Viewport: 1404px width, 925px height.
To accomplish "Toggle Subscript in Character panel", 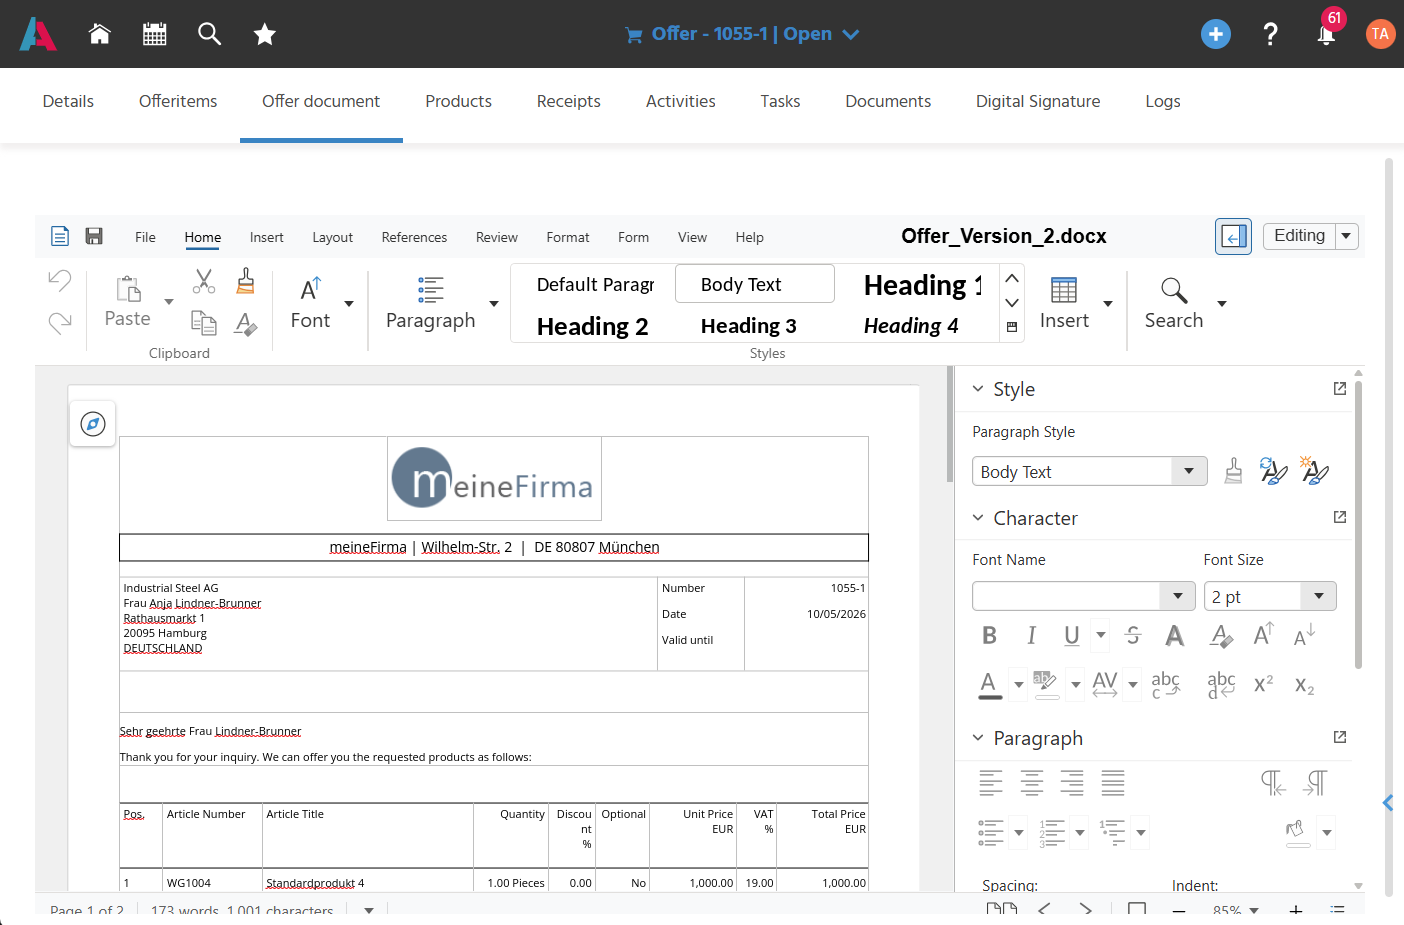I will [1304, 685].
